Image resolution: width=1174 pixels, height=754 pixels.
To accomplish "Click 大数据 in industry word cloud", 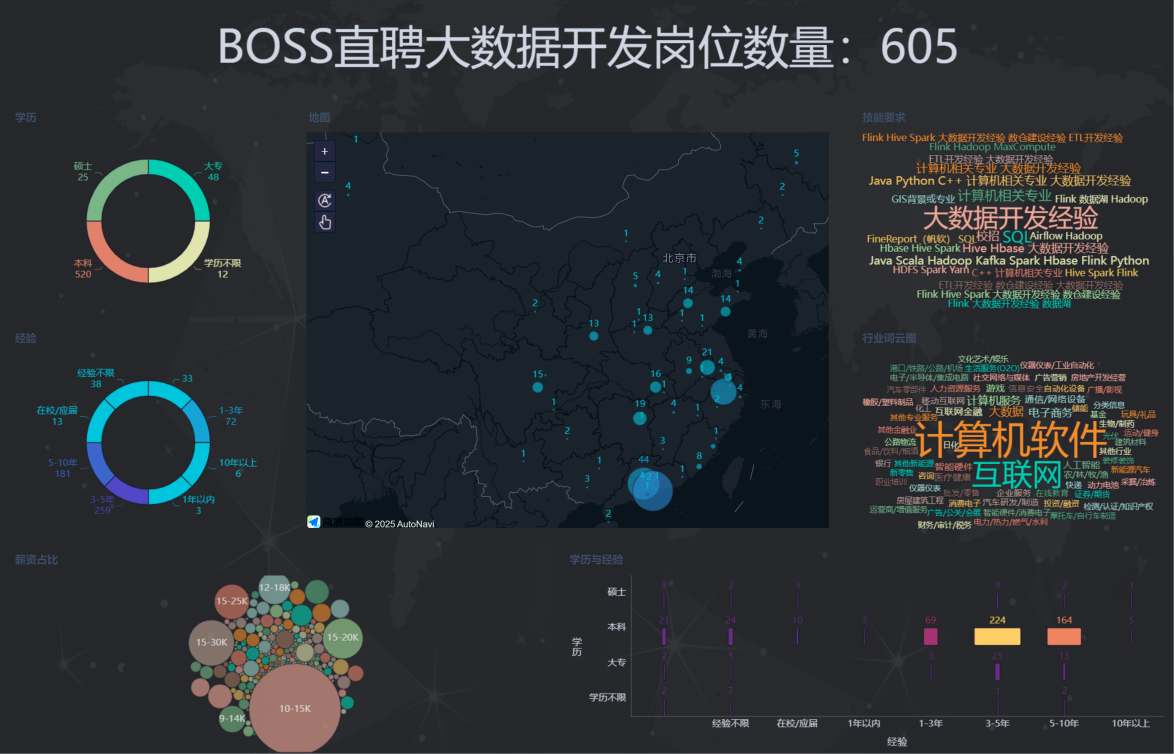I will pyautogui.click(x=1006, y=412).
